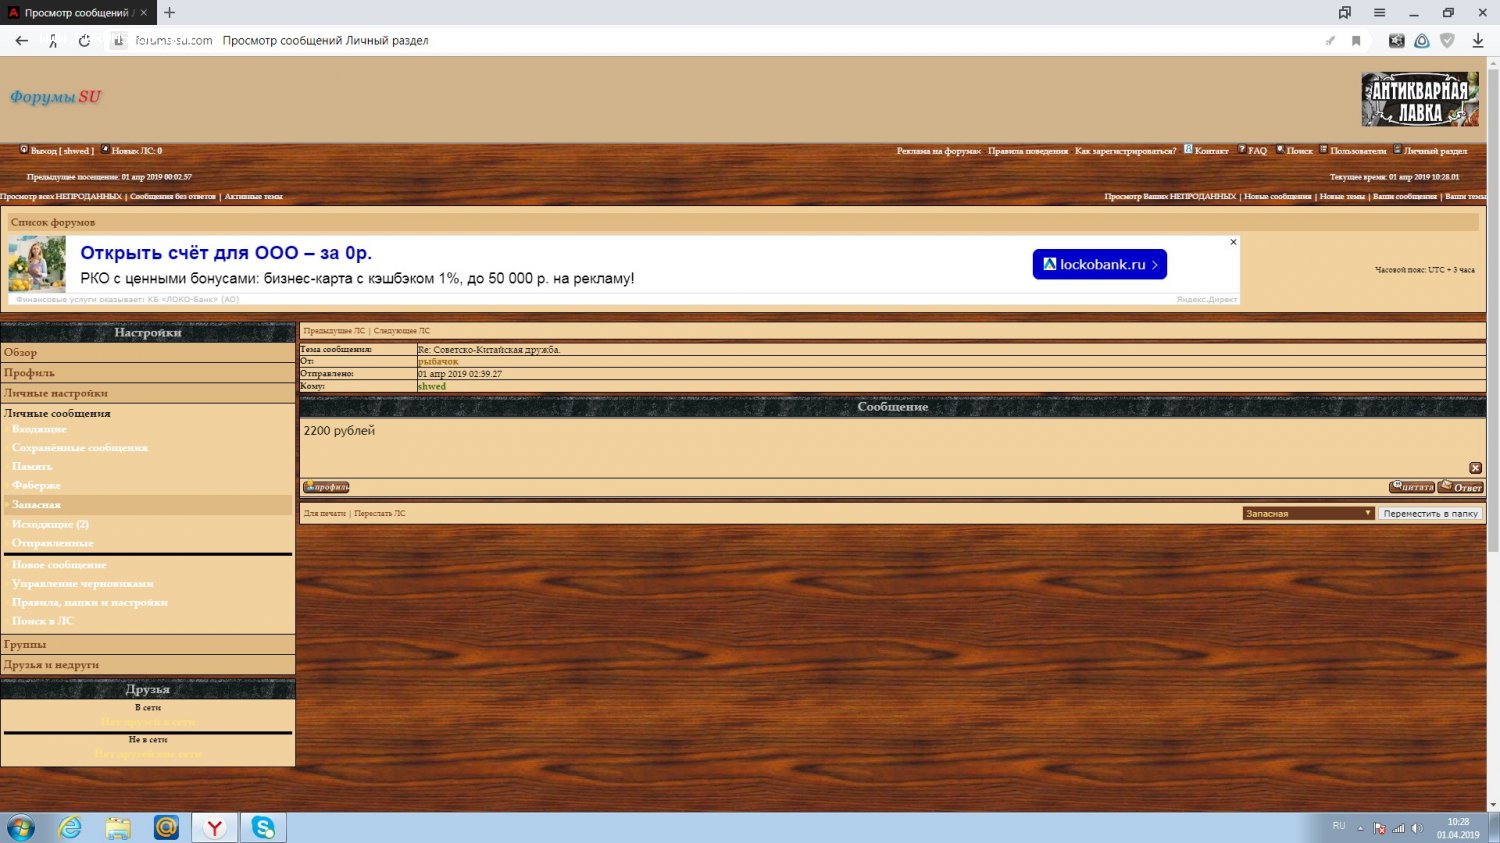Open the Профиль settings section

click(x=29, y=373)
